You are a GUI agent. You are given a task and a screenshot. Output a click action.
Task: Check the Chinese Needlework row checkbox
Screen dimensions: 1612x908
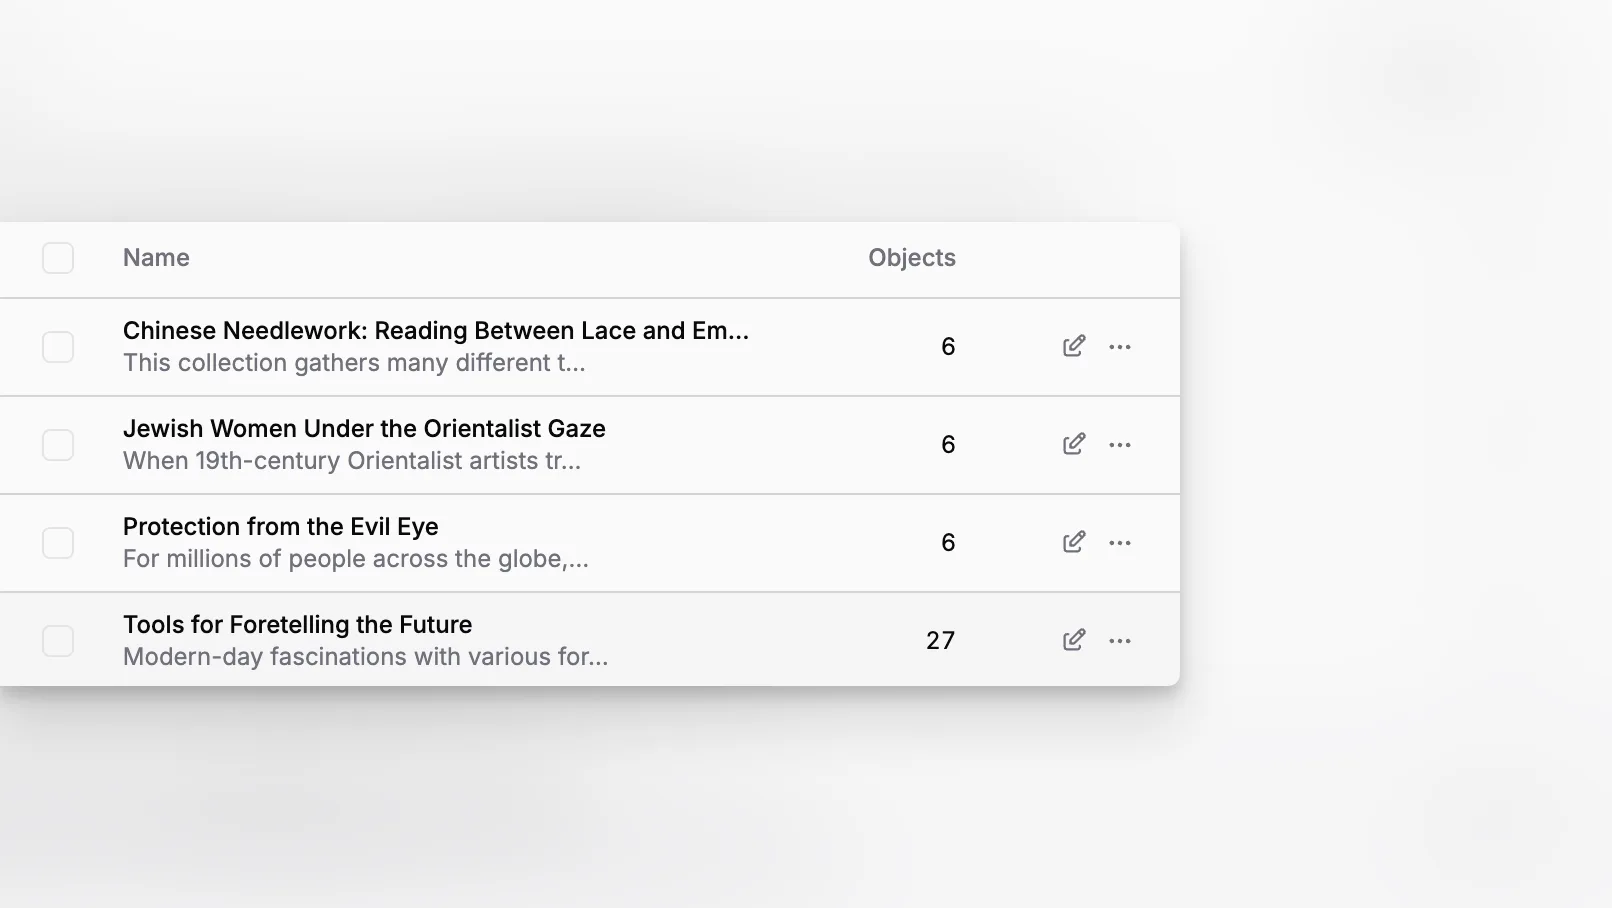58,347
